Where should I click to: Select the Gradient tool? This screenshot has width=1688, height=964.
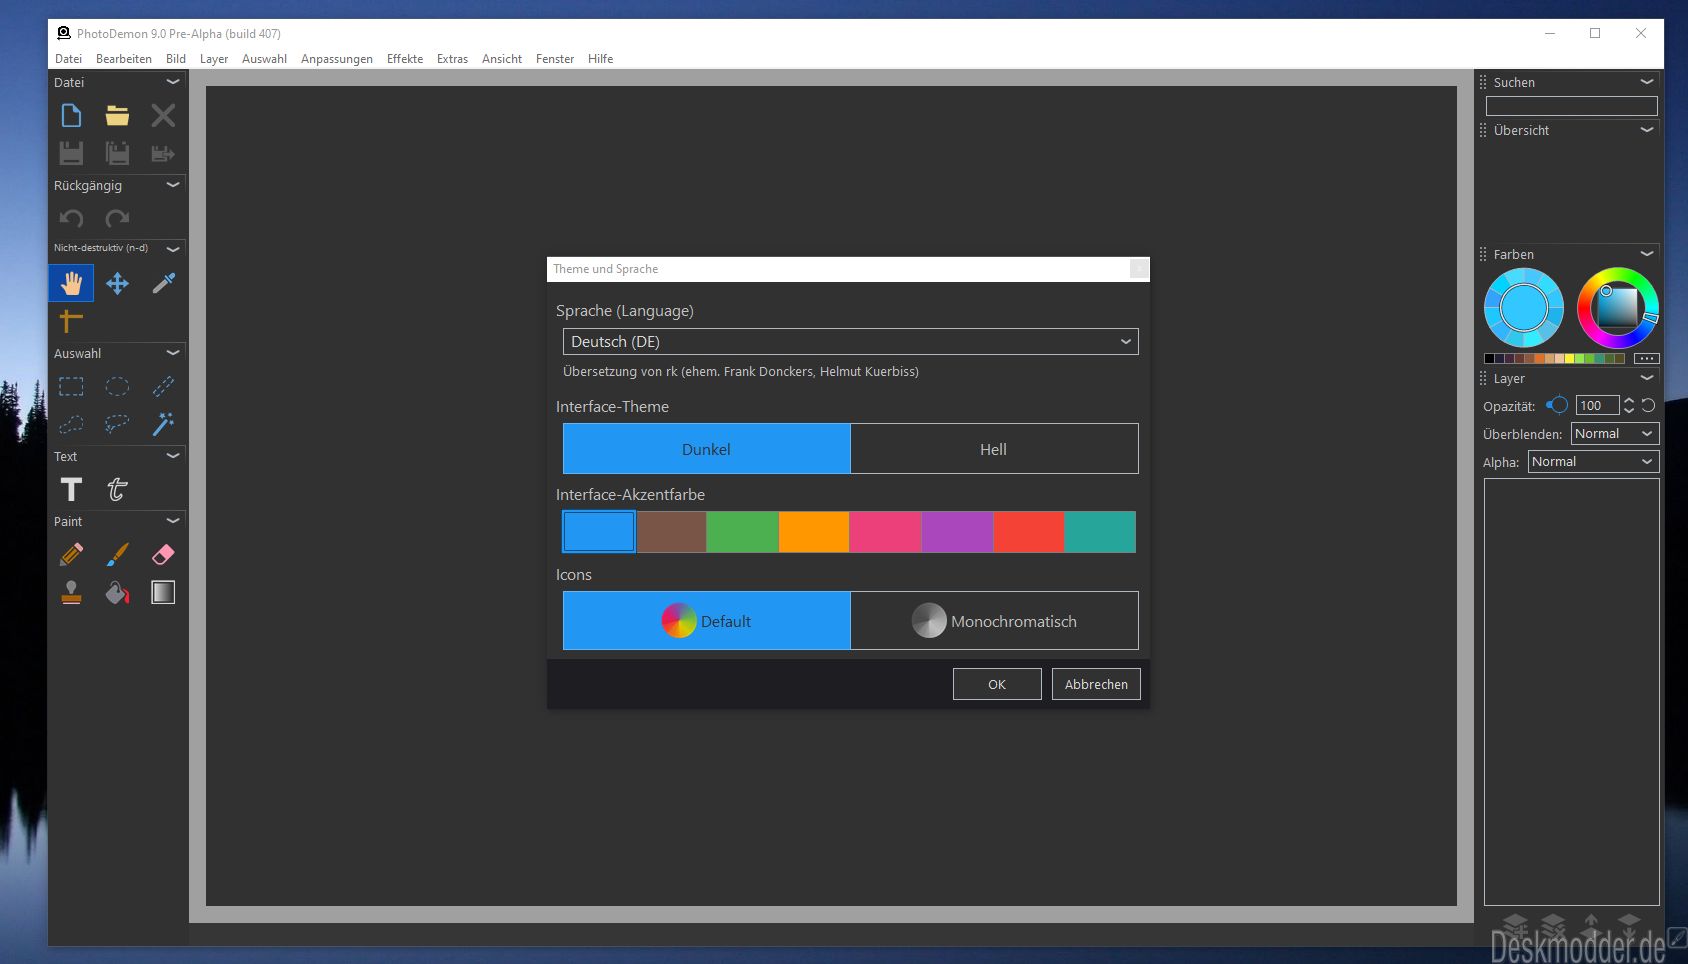(163, 592)
